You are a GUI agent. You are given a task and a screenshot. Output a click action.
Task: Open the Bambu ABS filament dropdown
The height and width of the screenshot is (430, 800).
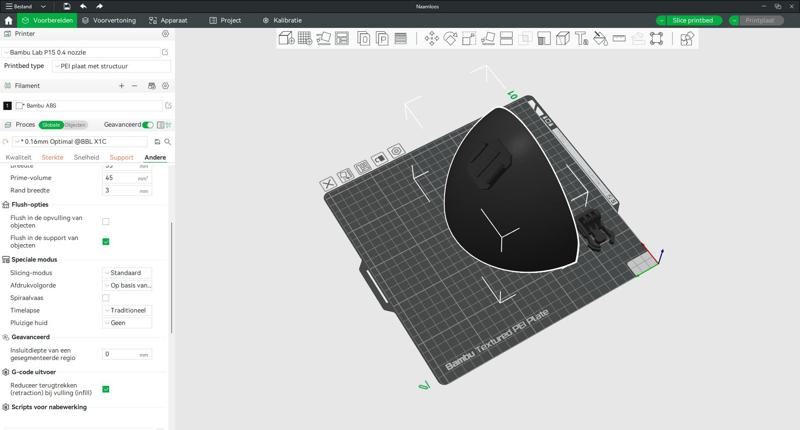[x=88, y=106]
